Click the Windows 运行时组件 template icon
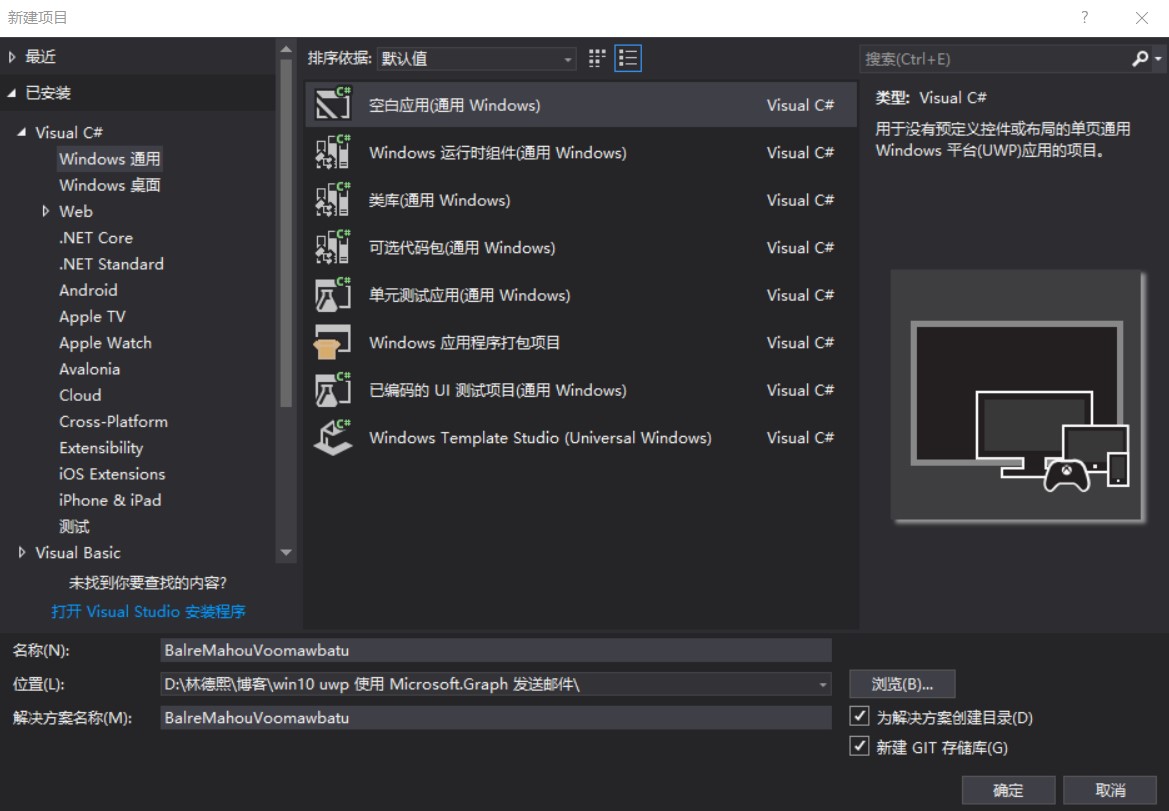 pyautogui.click(x=333, y=152)
